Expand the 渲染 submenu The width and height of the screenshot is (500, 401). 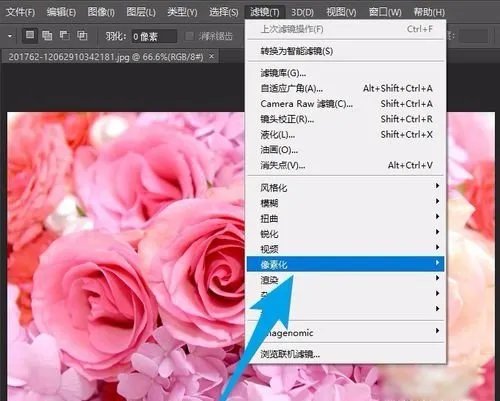[x=346, y=279]
